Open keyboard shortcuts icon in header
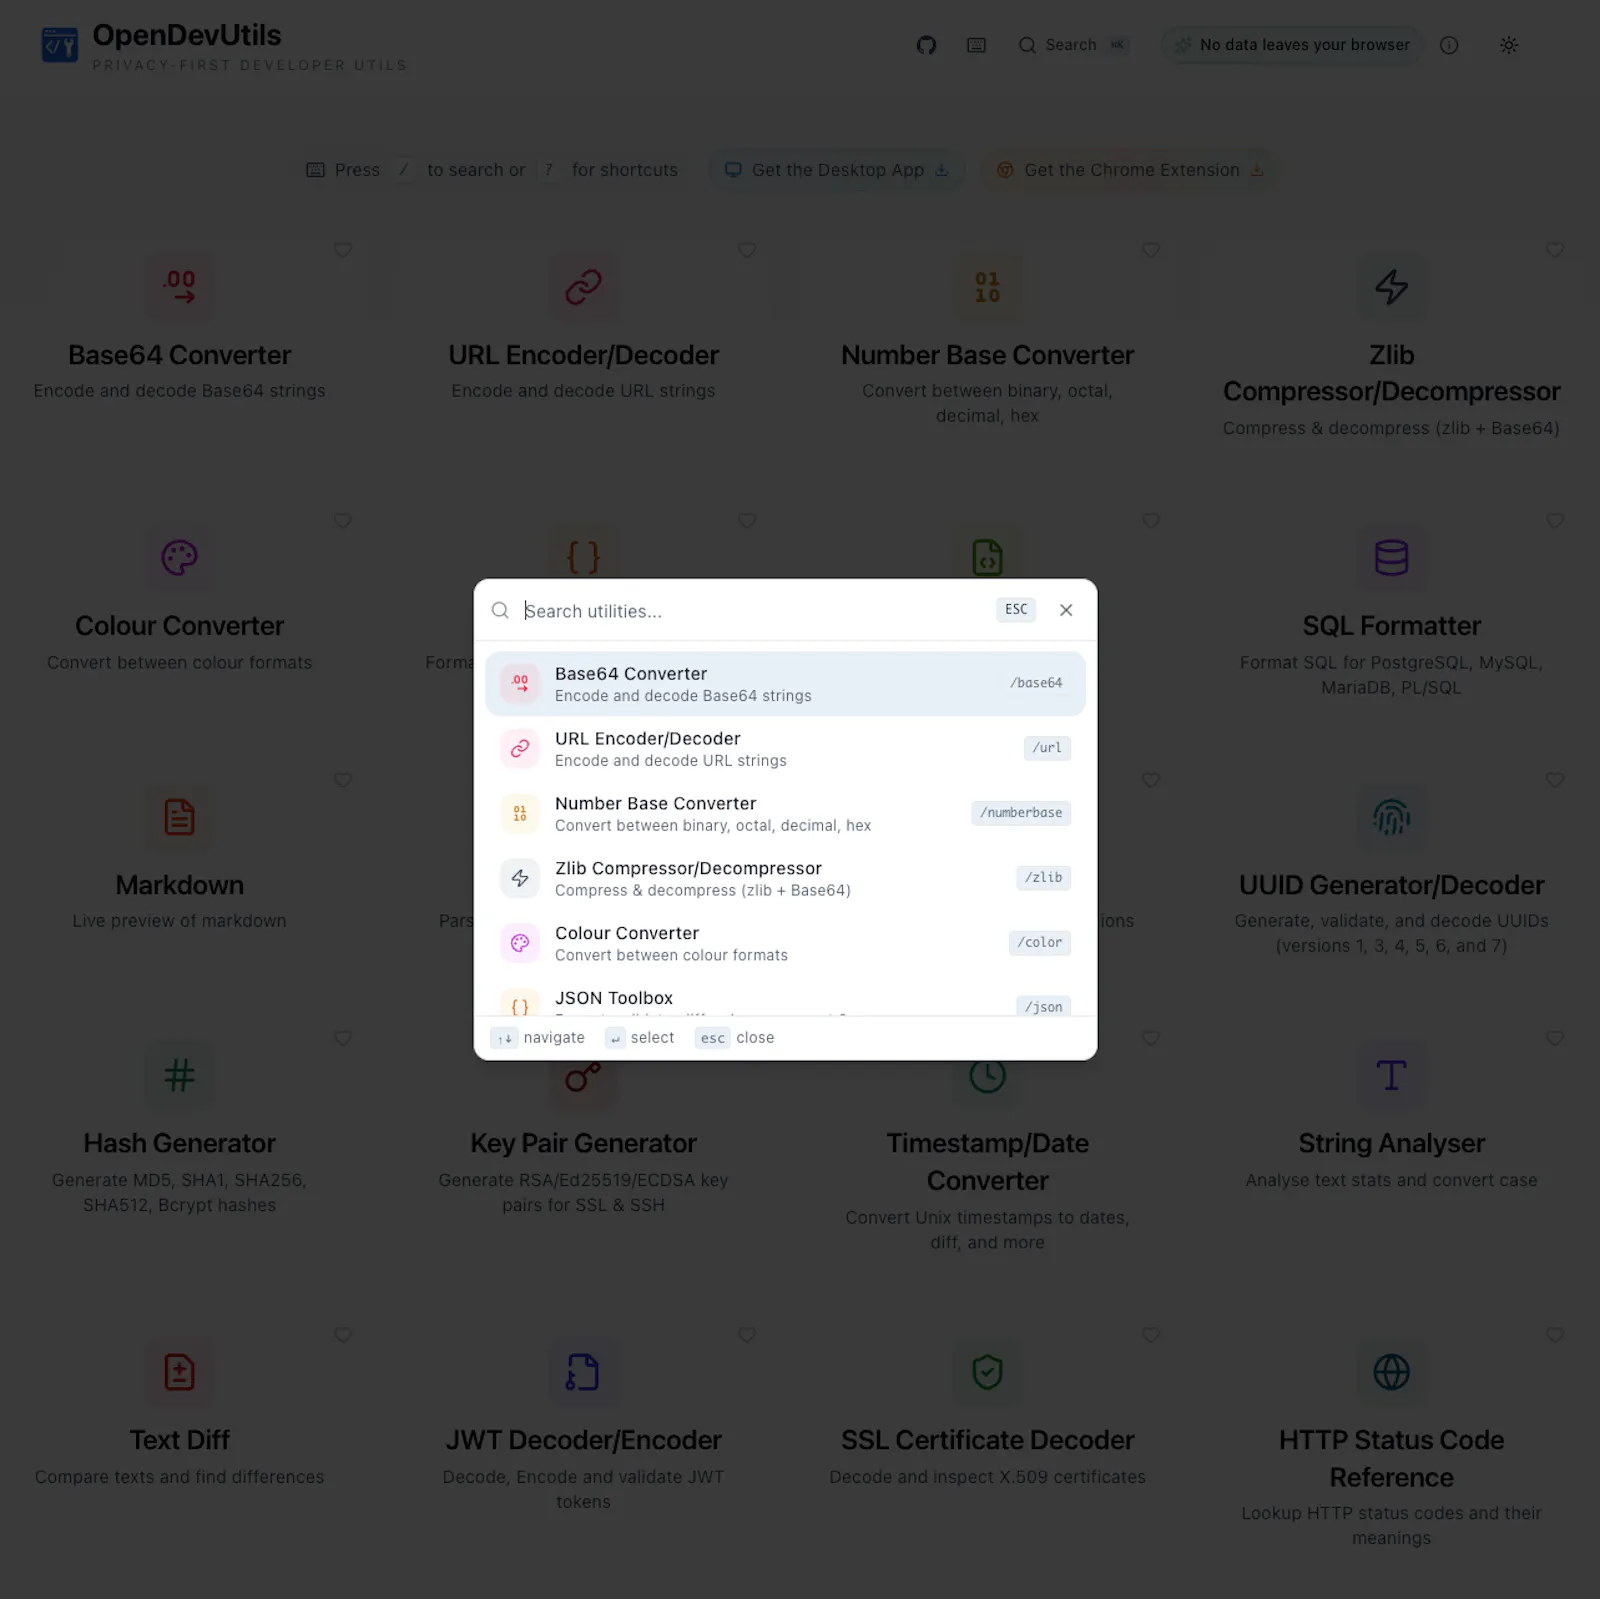This screenshot has height=1599, width=1600. (x=976, y=45)
